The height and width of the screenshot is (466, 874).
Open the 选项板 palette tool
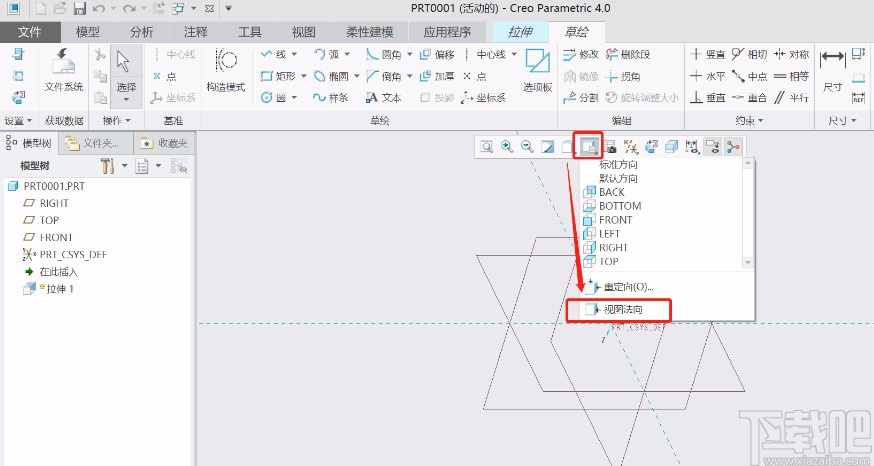coord(537,70)
